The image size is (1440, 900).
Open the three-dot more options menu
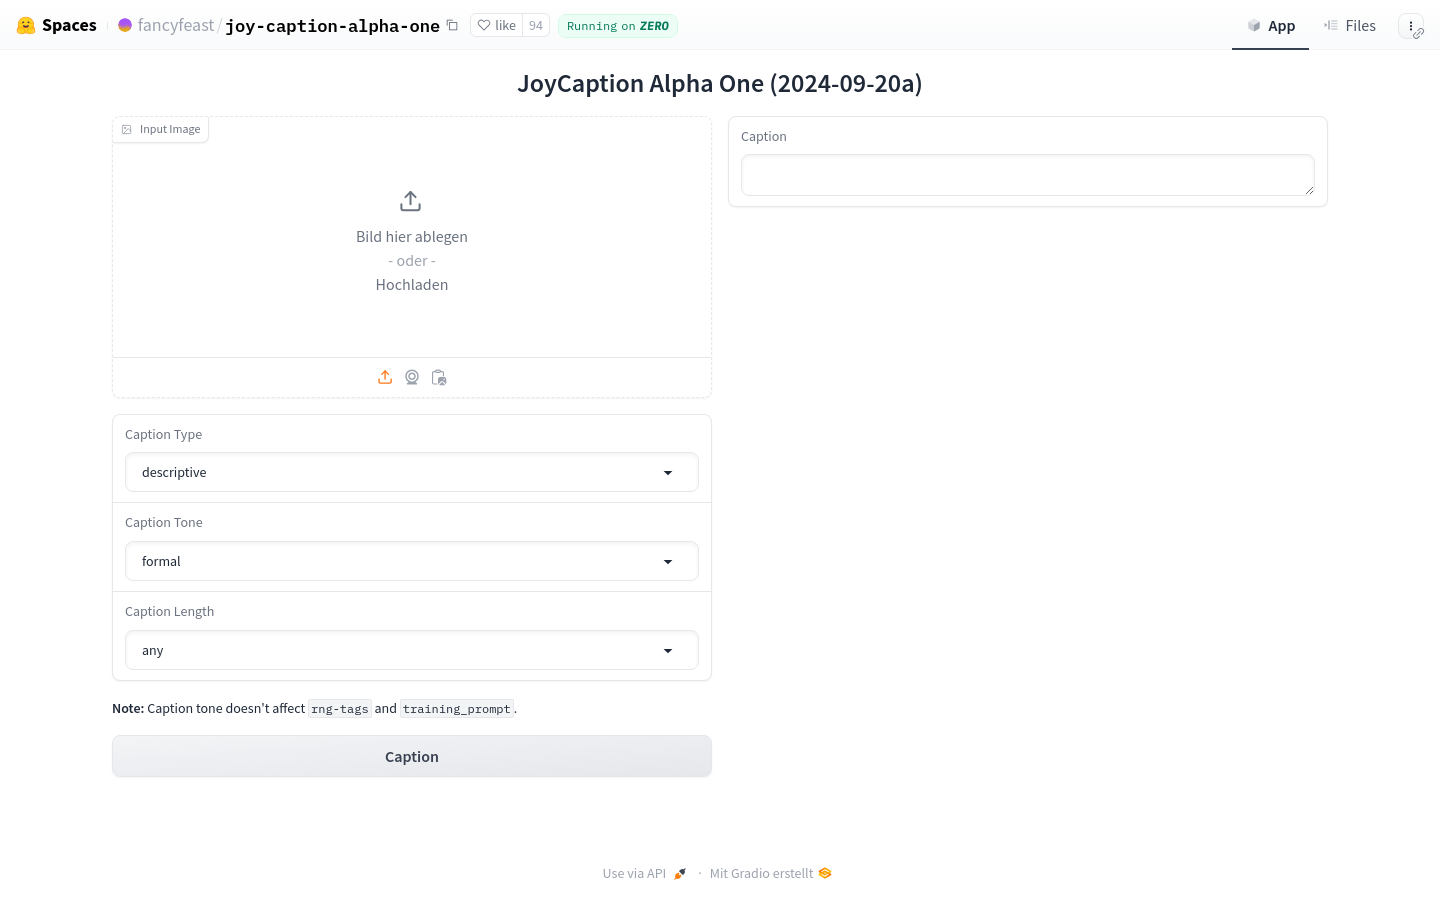point(1411,26)
